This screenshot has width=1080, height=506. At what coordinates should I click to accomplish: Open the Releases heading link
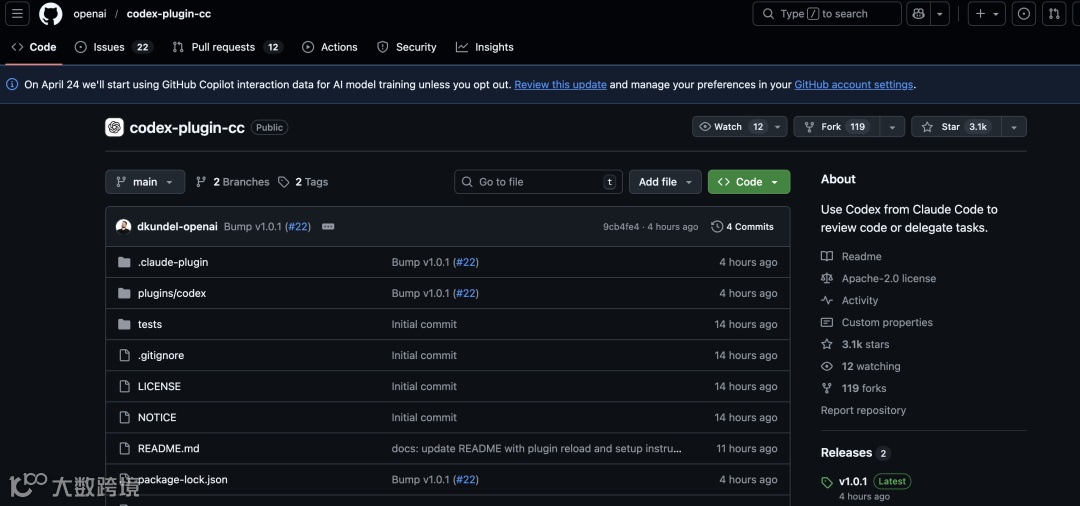click(855, 453)
